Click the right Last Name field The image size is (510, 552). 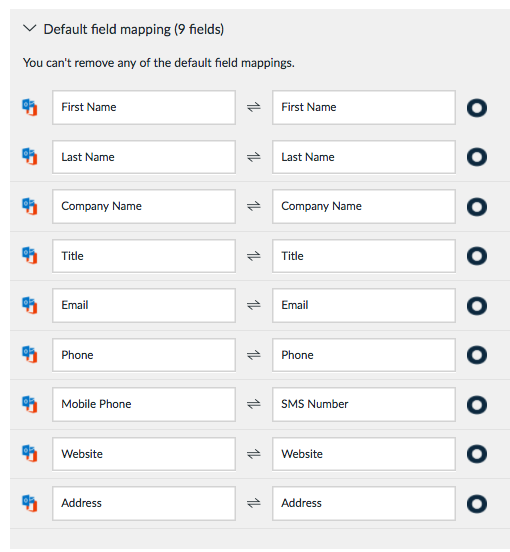(364, 157)
